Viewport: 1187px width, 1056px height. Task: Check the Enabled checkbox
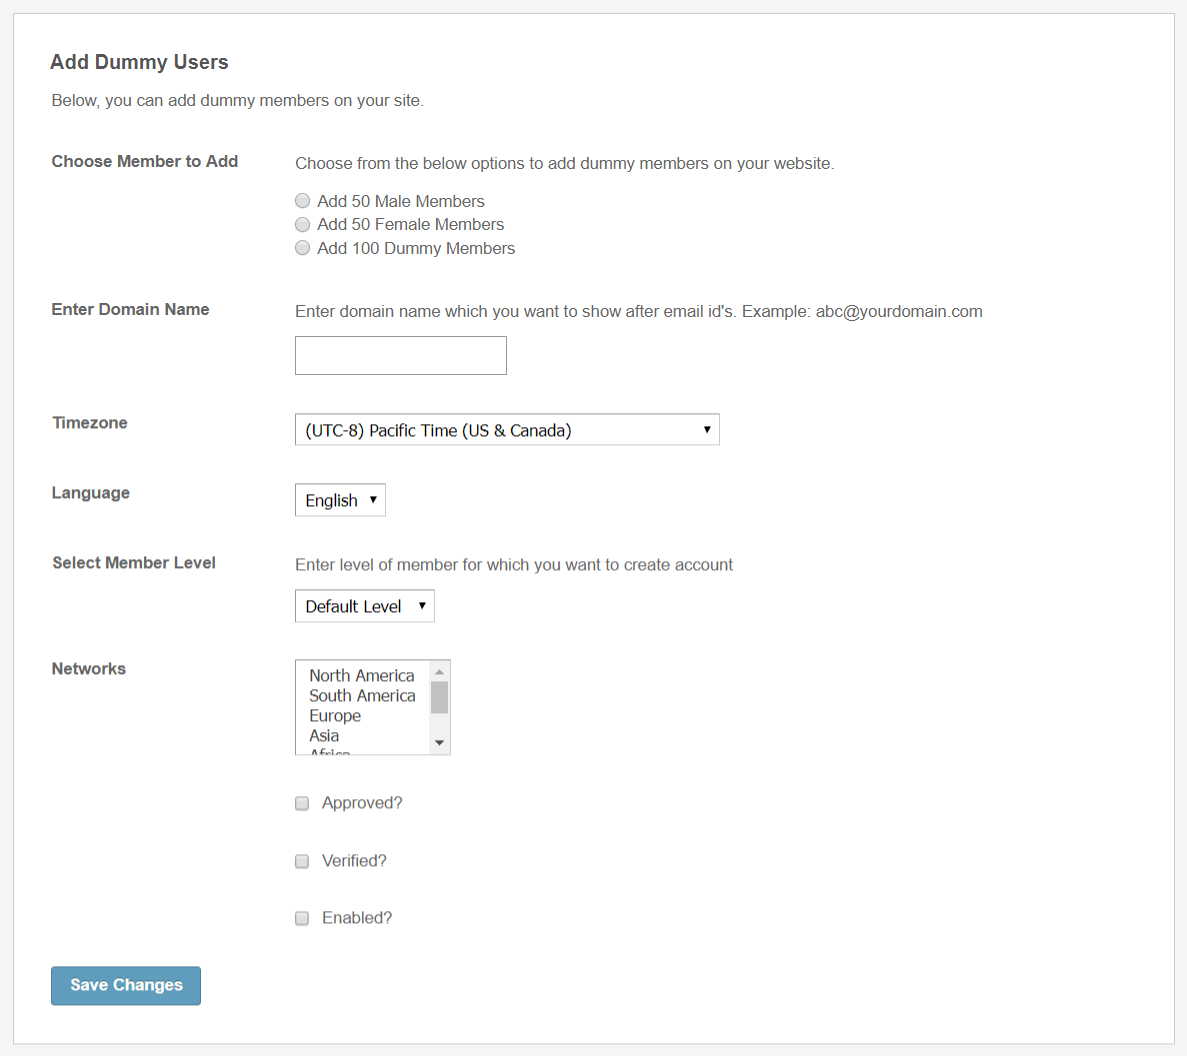(302, 918)
